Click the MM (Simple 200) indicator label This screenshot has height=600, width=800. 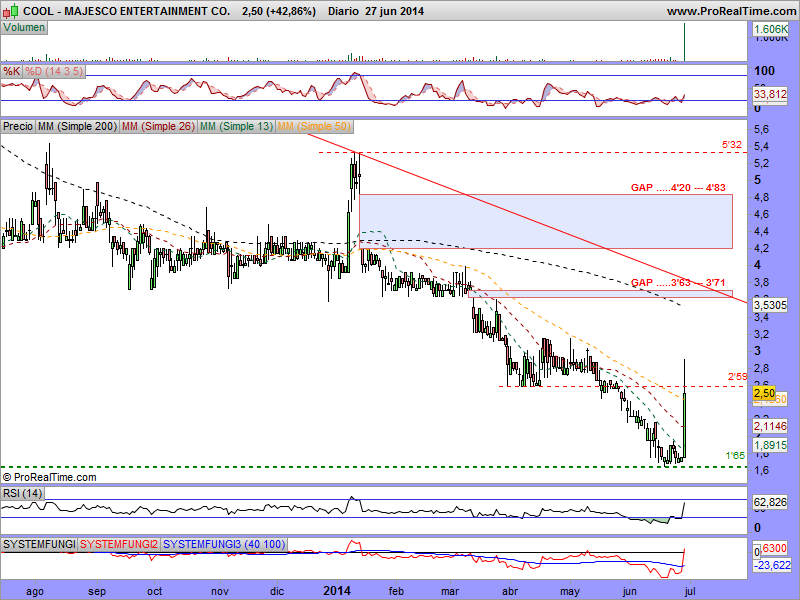pos(77,126)
